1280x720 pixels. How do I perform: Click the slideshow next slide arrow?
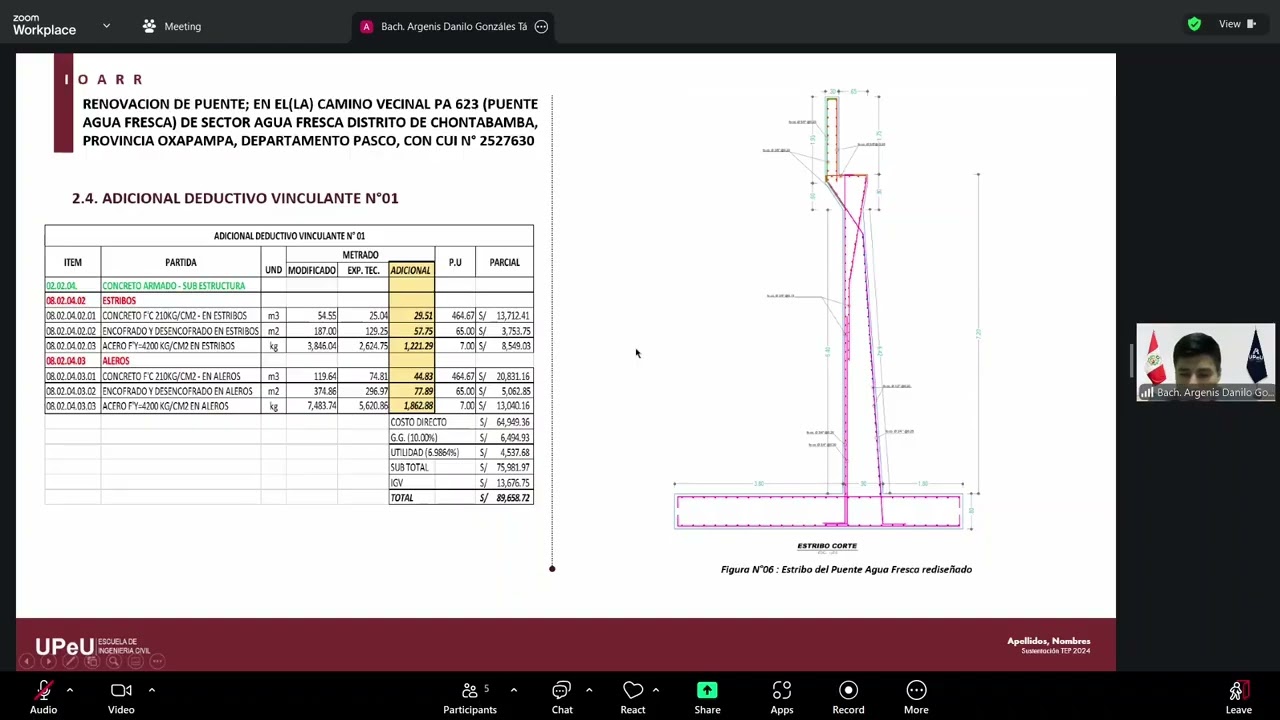(x=48, y=661)
